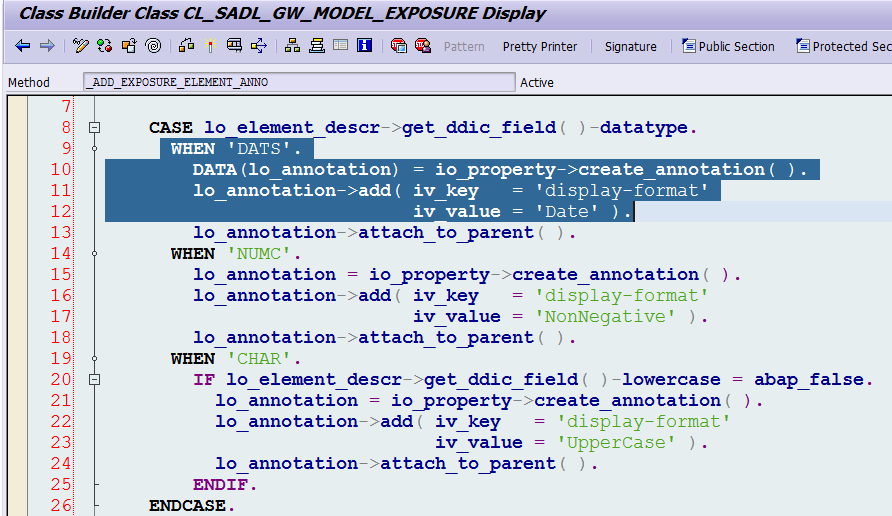This screenshot has width=892, height=516.
Task: Collapse the CASE block on line 8
Action: 95,127
